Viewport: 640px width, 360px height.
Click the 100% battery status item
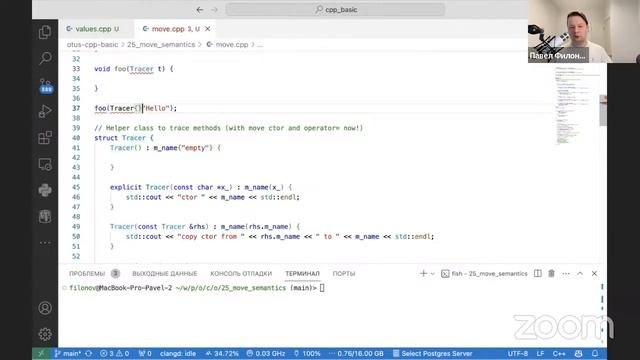pos(307,353)
